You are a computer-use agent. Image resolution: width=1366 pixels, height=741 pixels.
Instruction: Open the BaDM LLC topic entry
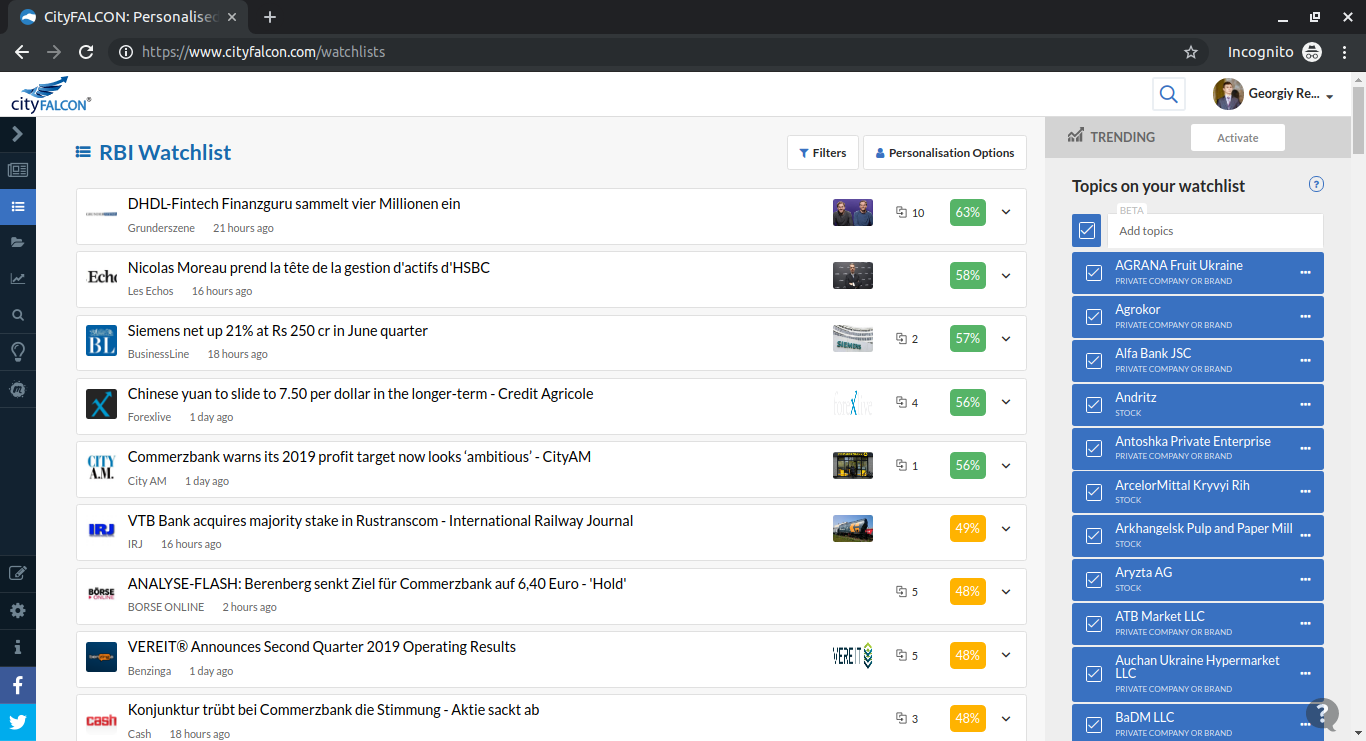click(x=1198, y=723)
